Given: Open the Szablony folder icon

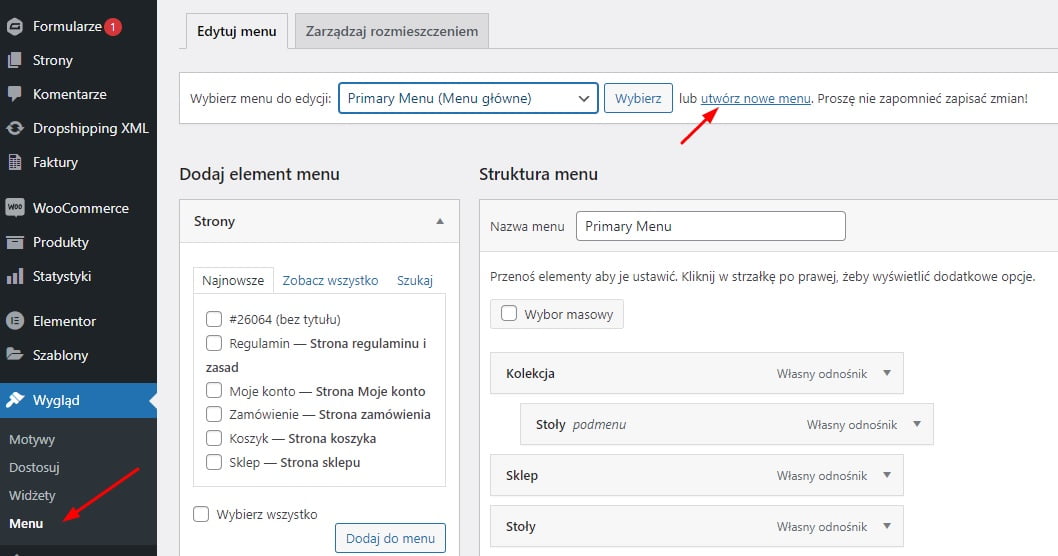Looking at the screenshot, I should coord(14,354).
